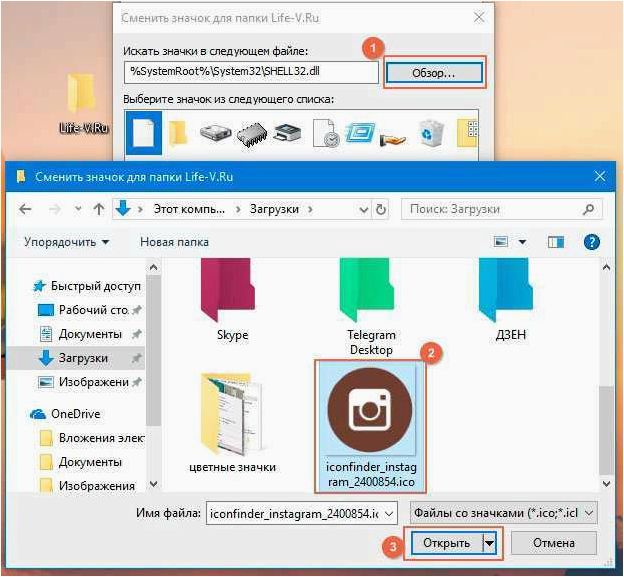The width and height of the screenshot is (624, 577).
Task: Select document with clock icon
Action: pyautogui.click(x=326, y=134)
